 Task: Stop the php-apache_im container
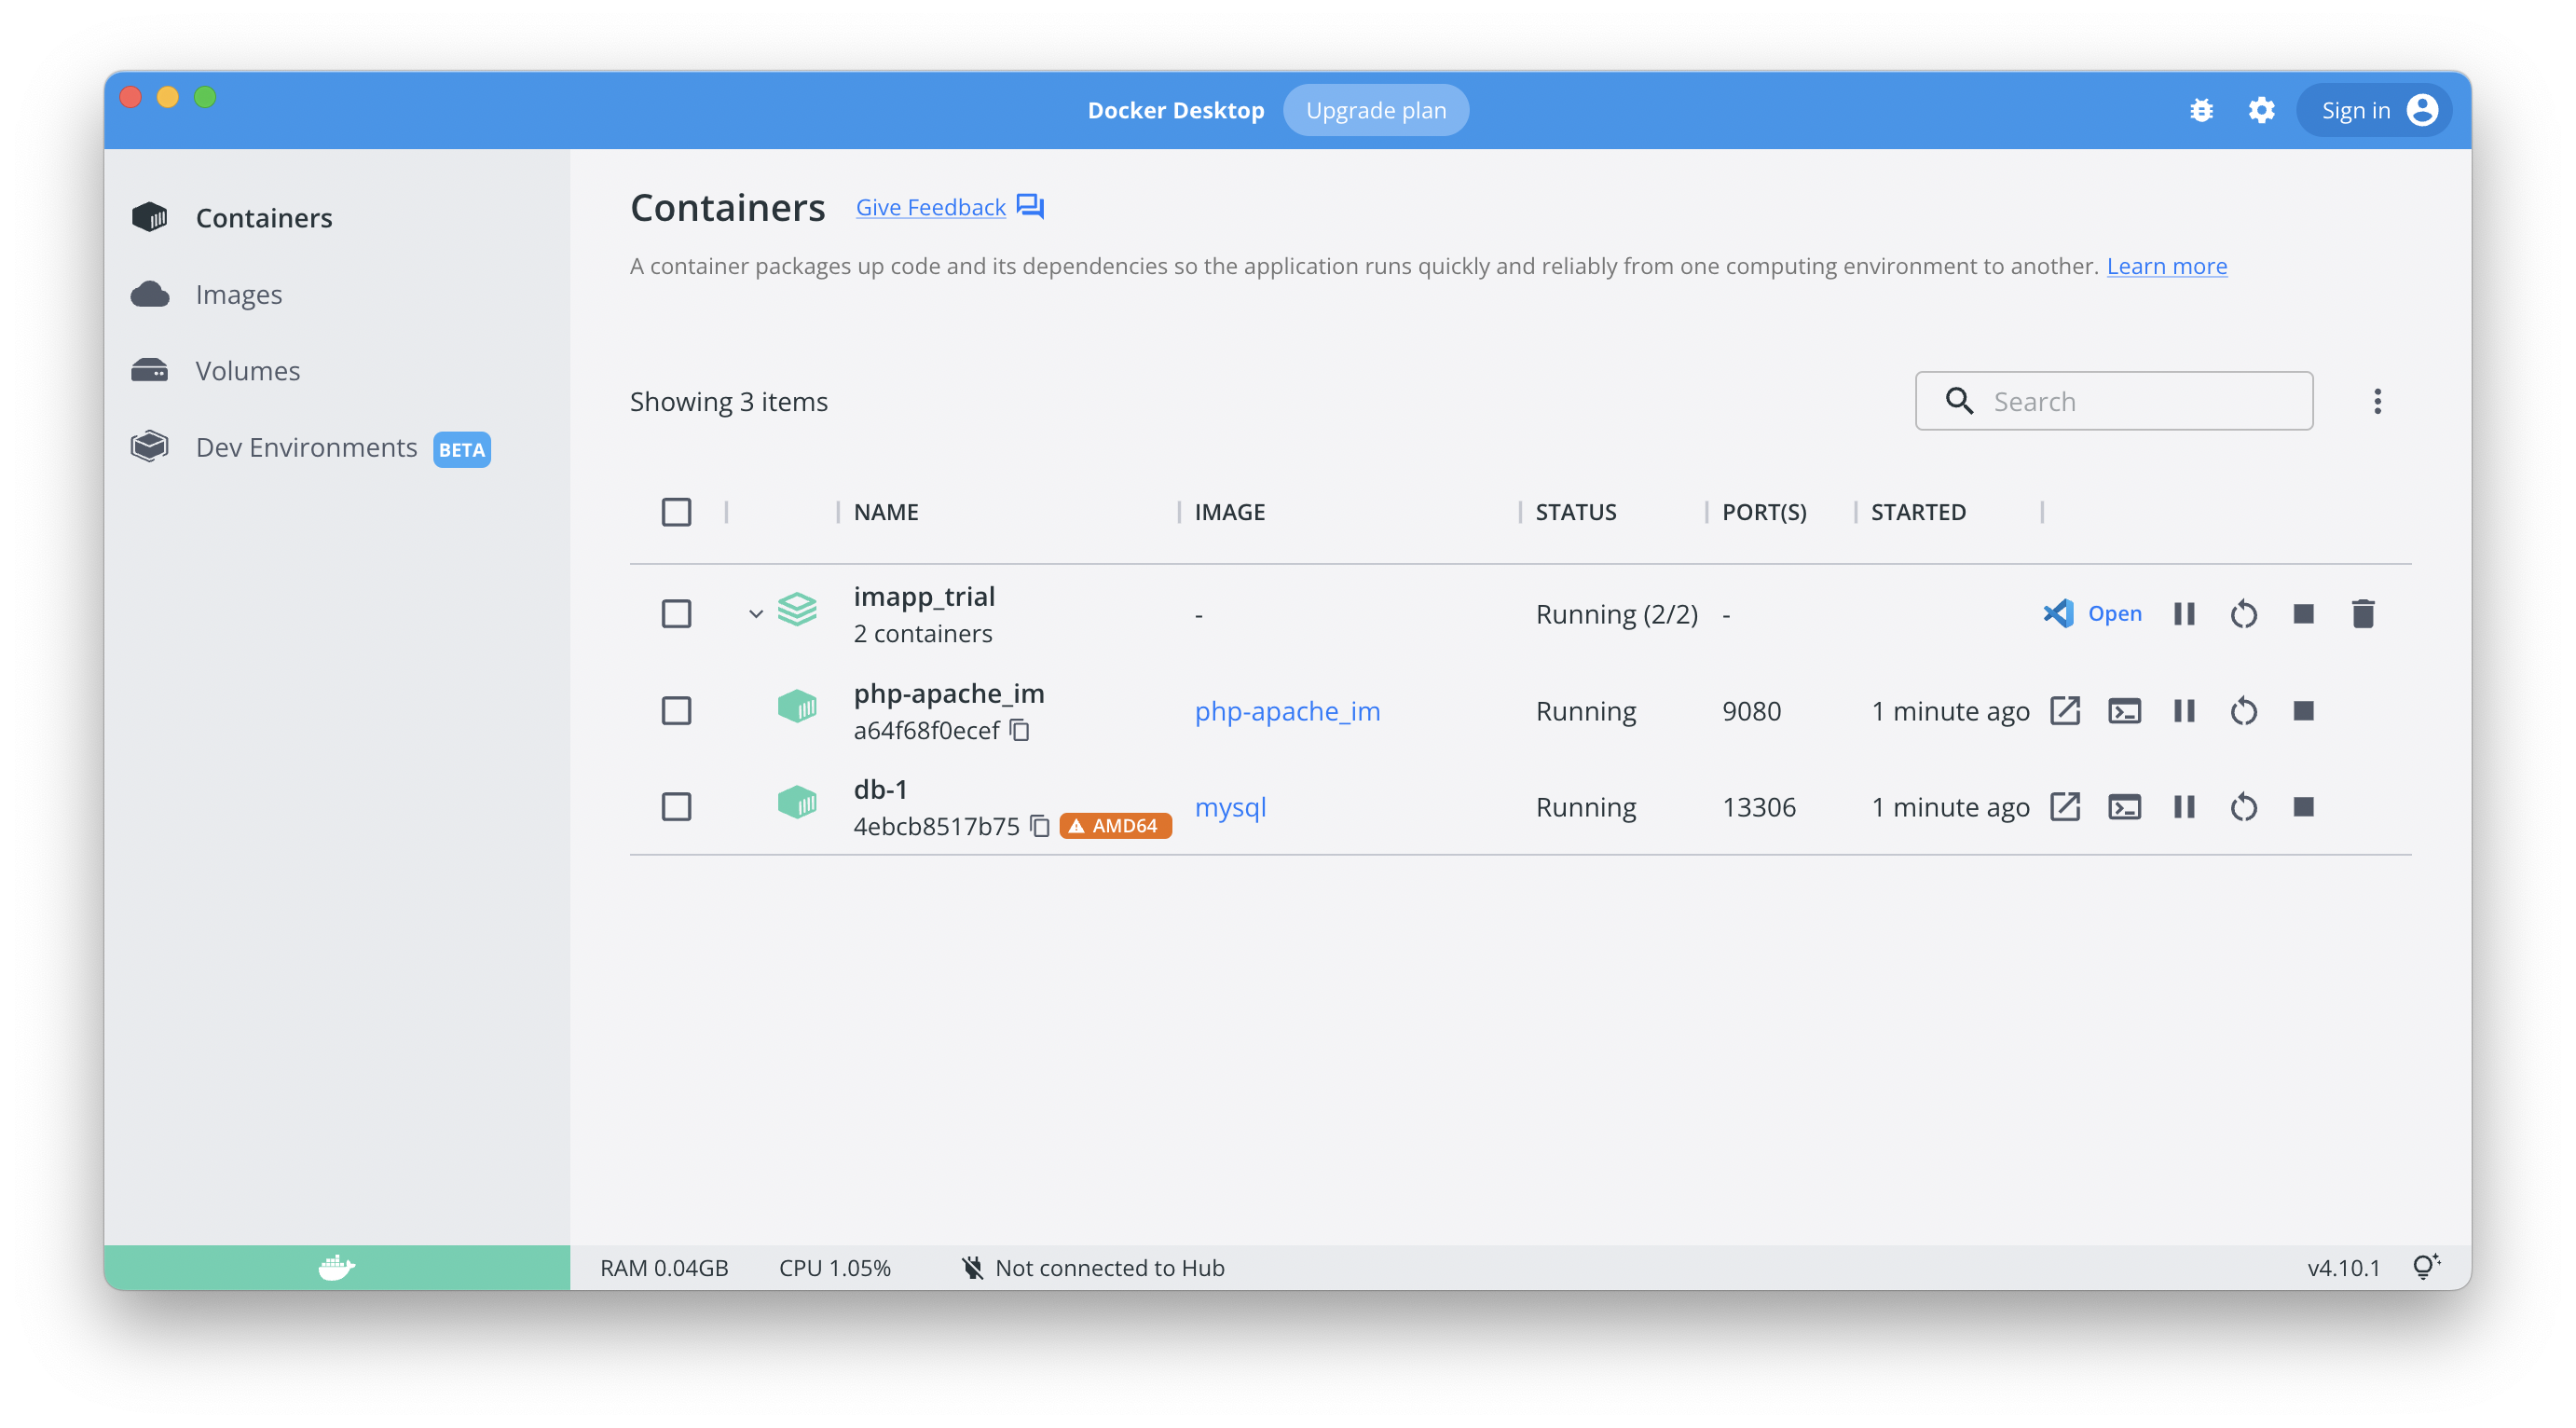2303,710
